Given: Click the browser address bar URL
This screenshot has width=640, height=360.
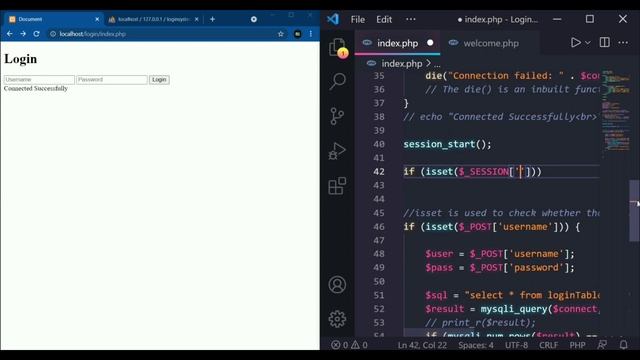Looking at the screenshot, I should pos(93,34).
